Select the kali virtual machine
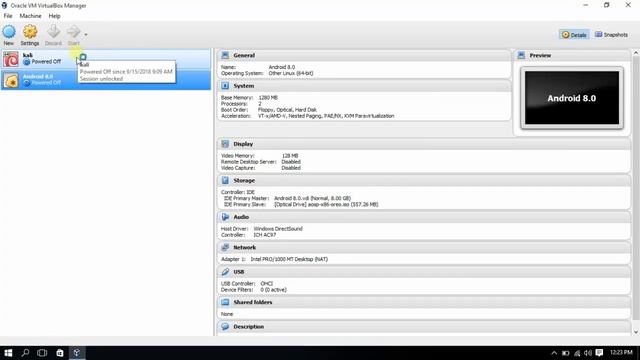The height and width of the screenshot is (360, 640). (x=106, y=59)
